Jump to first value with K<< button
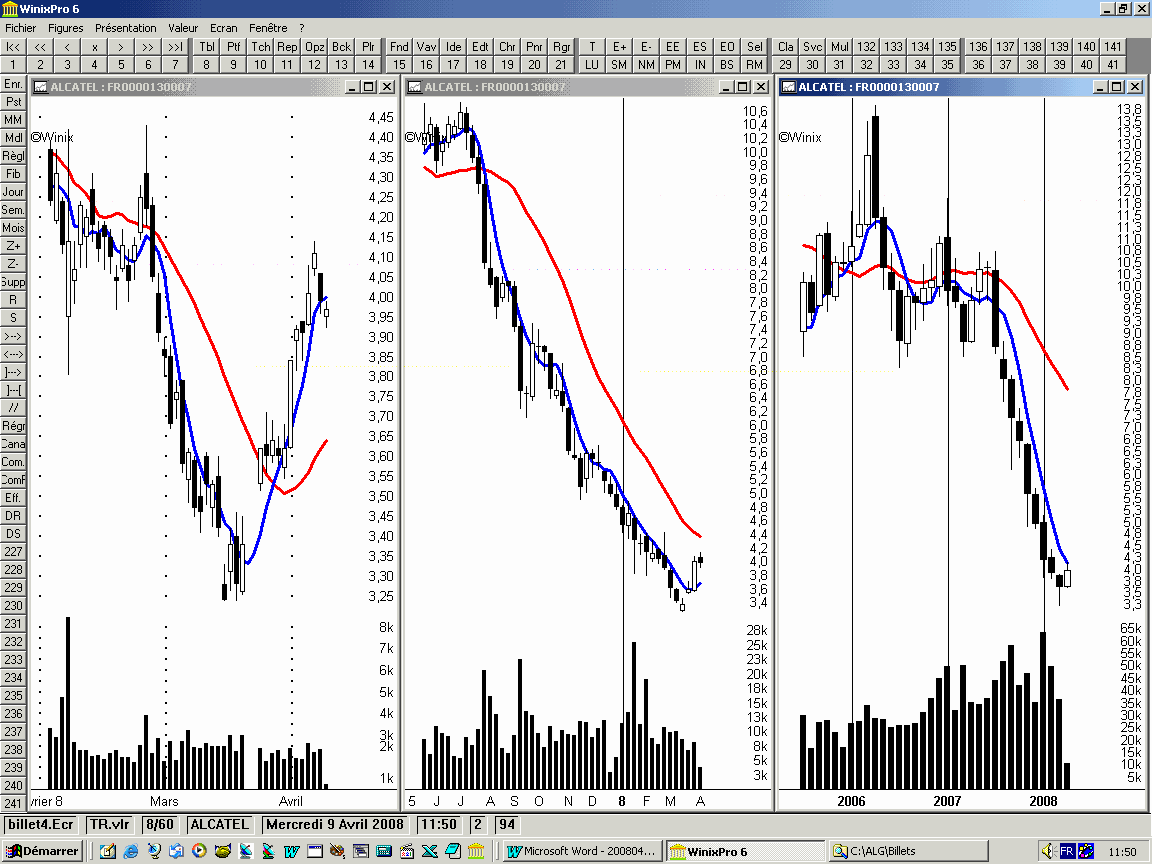 [x=13, y=46]
